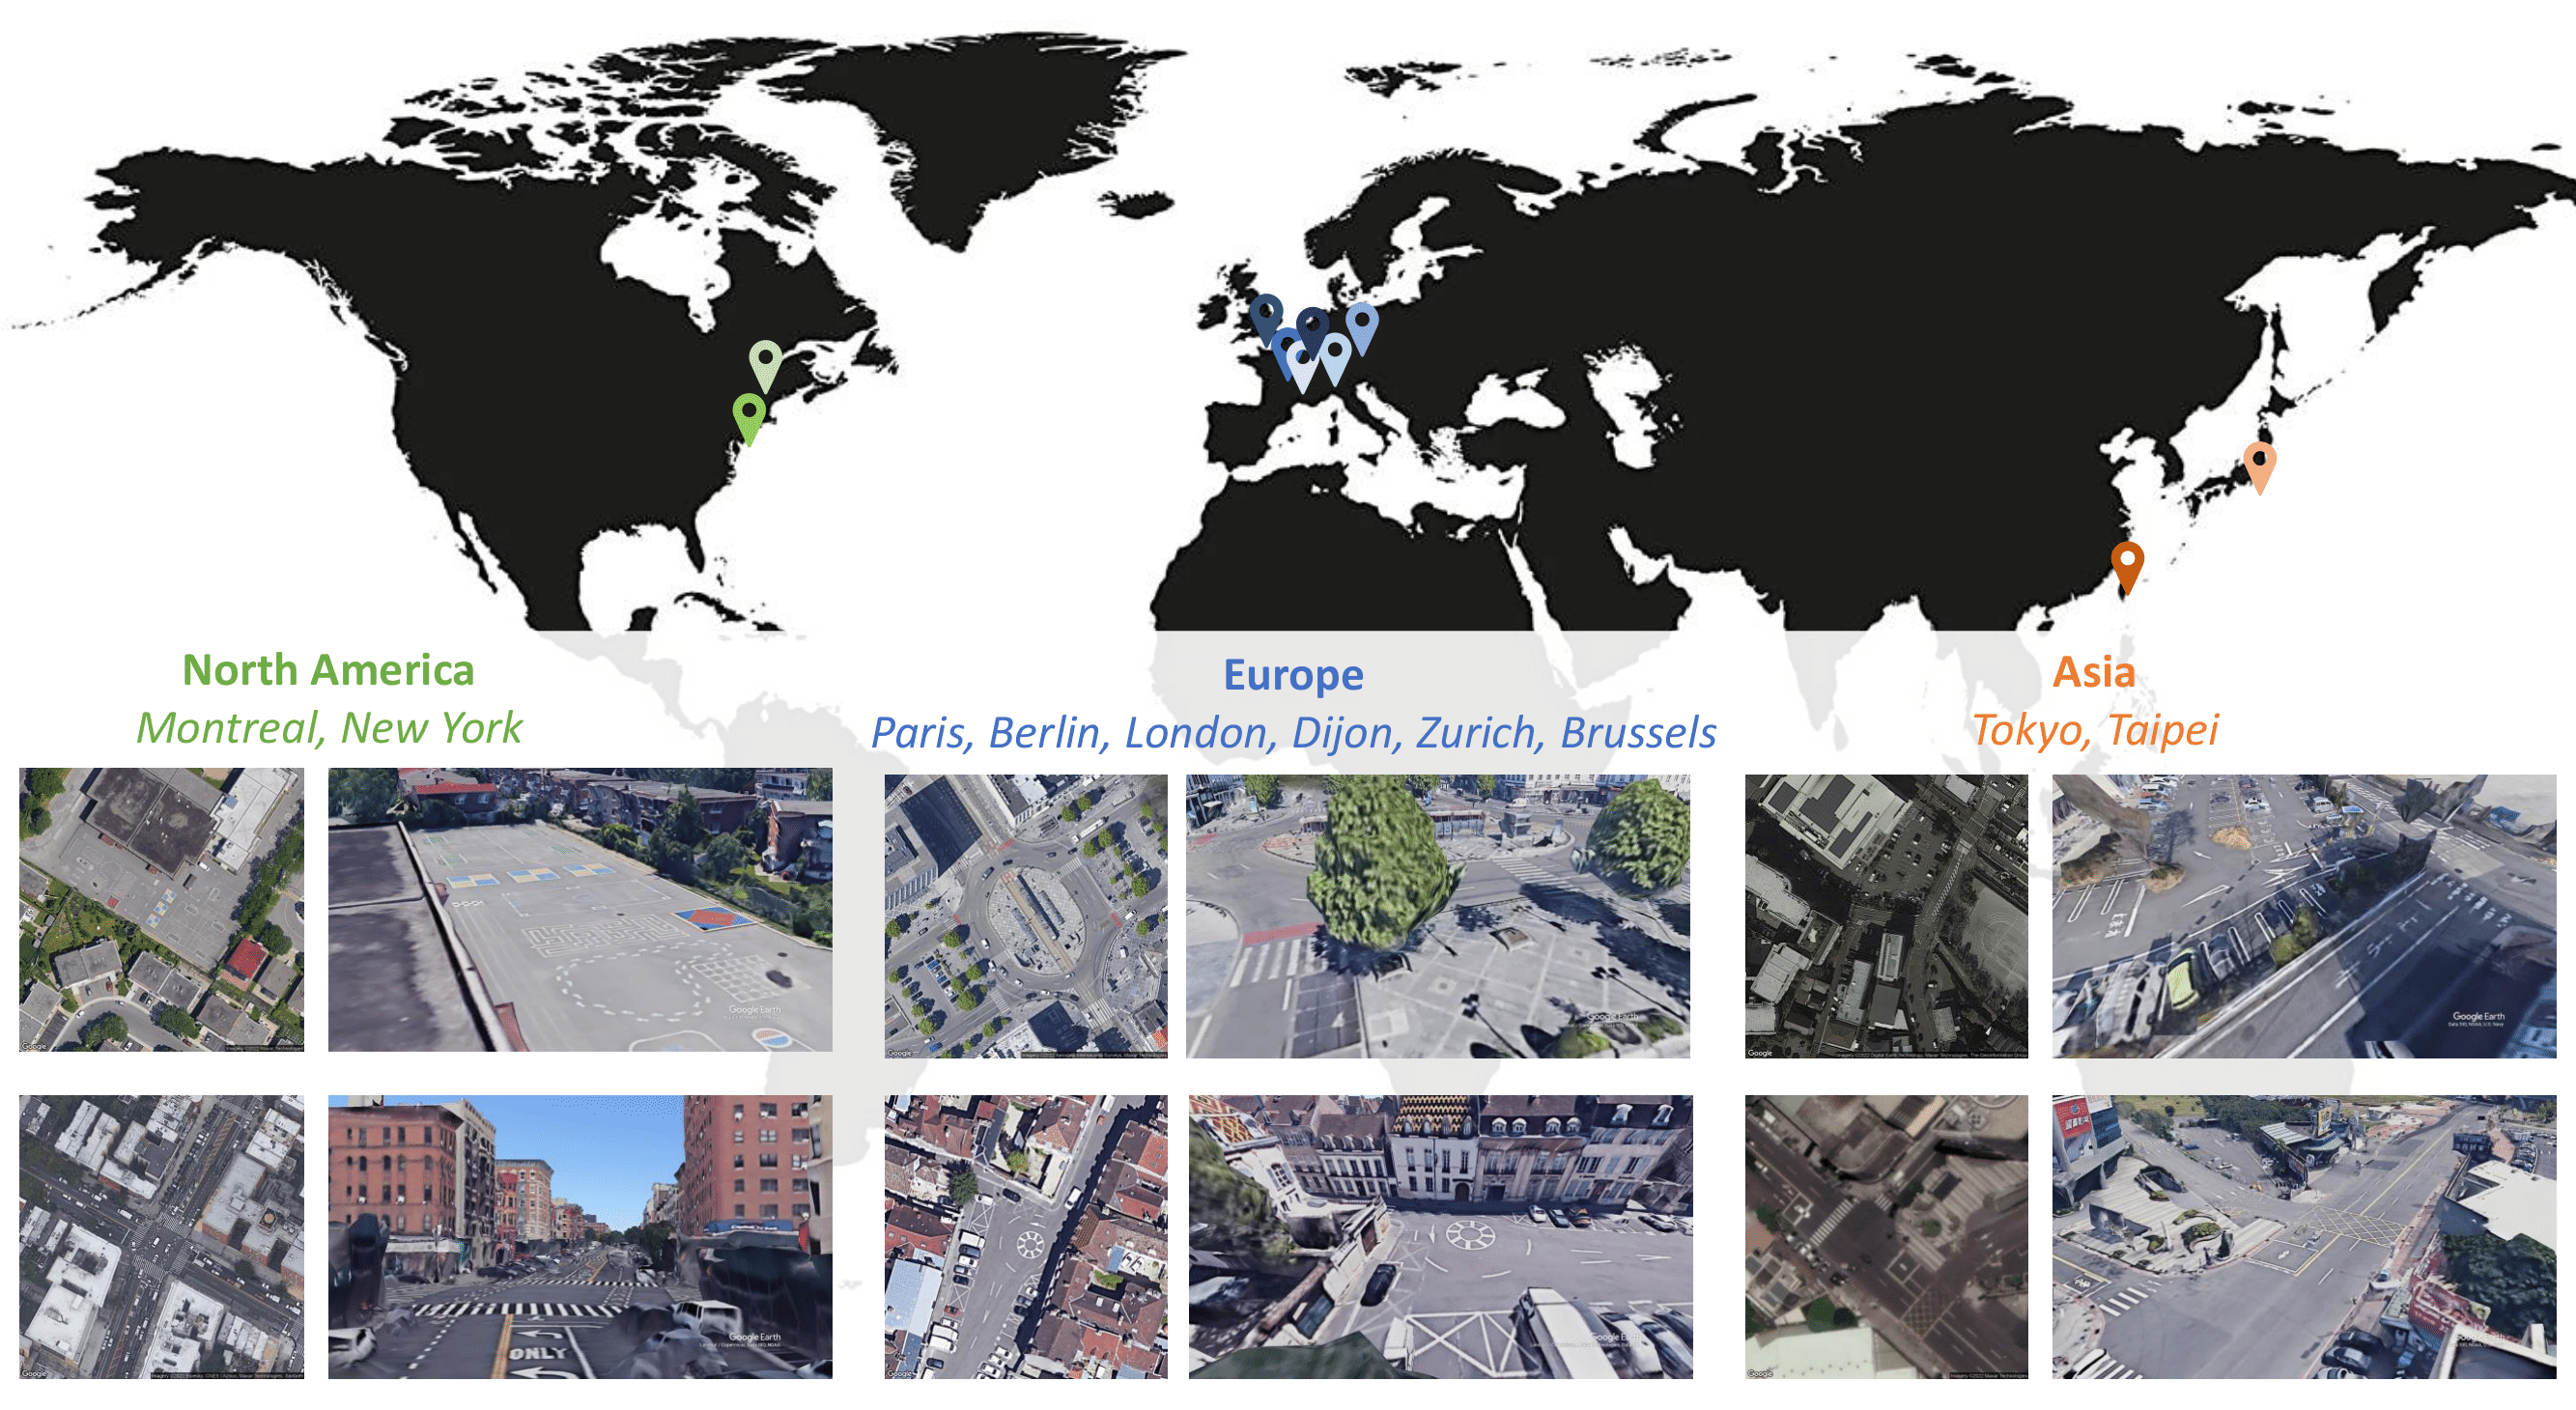
Task: Click the 'Europe' heading
Action: pyautogui.click(x=1293, y=676)
